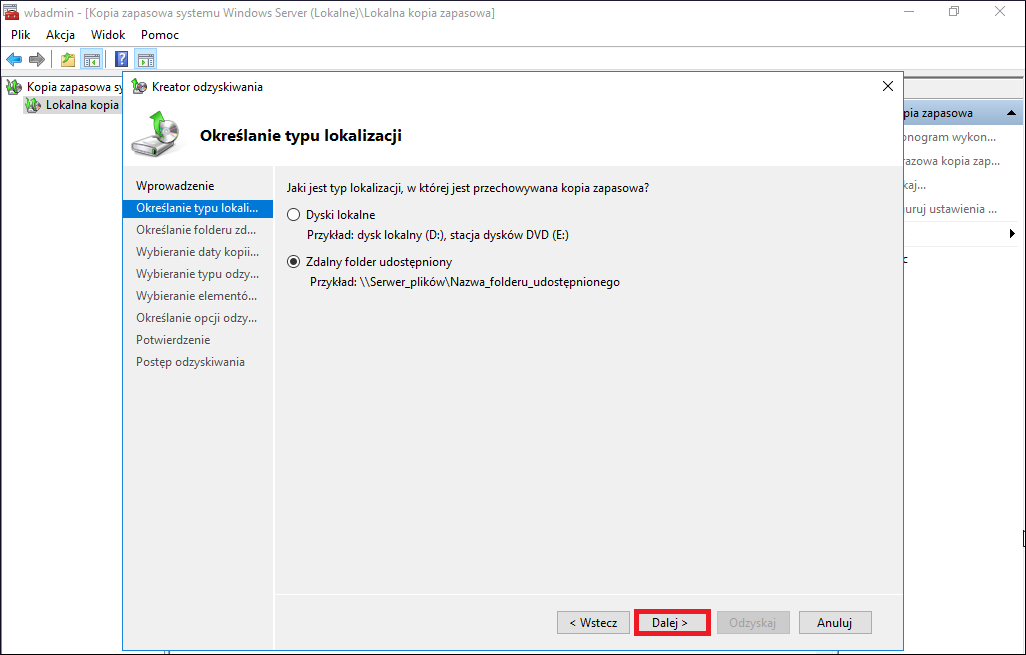Click the Wprowadzenie wizard step
Viewport: 1026px width, 655px height.
point(175,186)
